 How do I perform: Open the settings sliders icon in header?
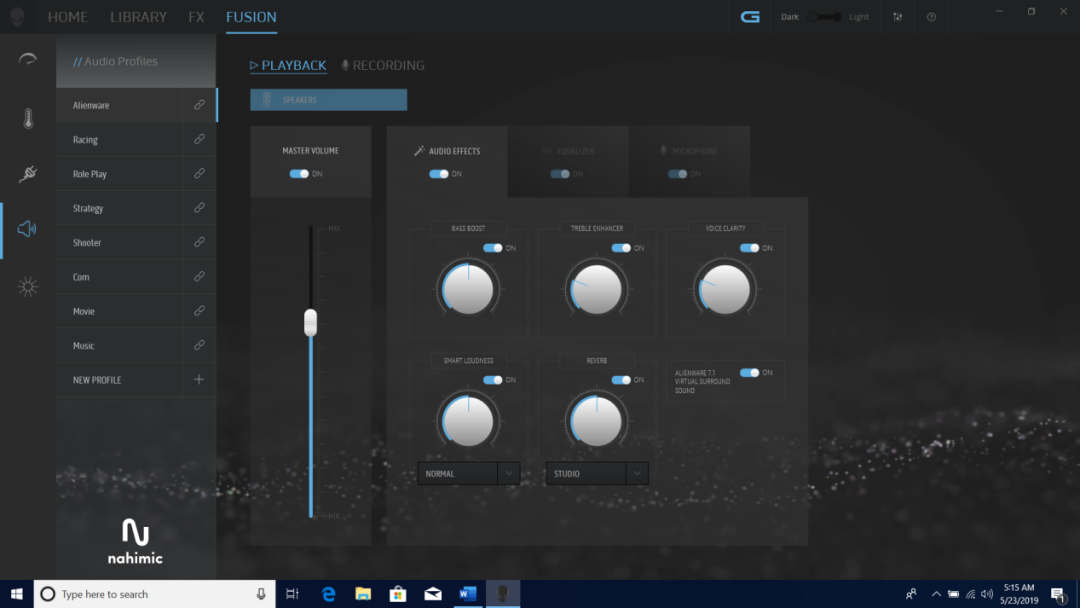(x=897, y=17)
